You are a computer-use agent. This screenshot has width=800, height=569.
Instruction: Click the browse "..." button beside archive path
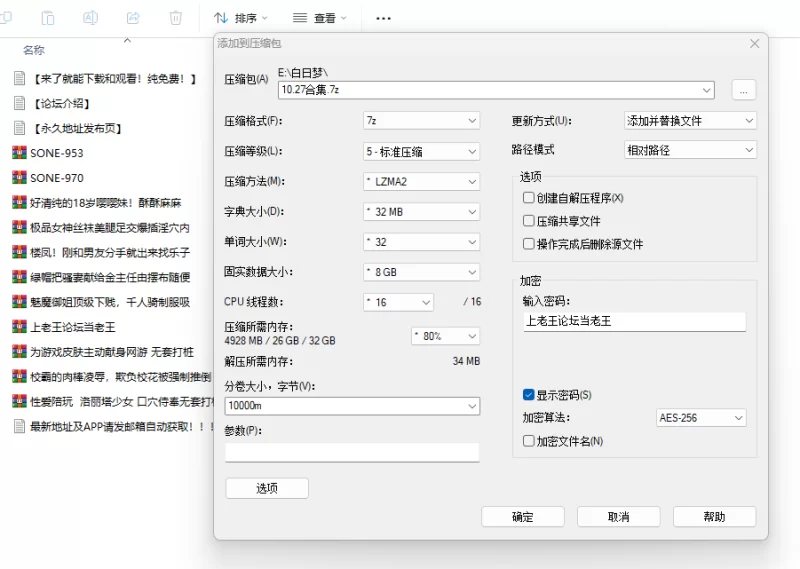pos(743,90)
